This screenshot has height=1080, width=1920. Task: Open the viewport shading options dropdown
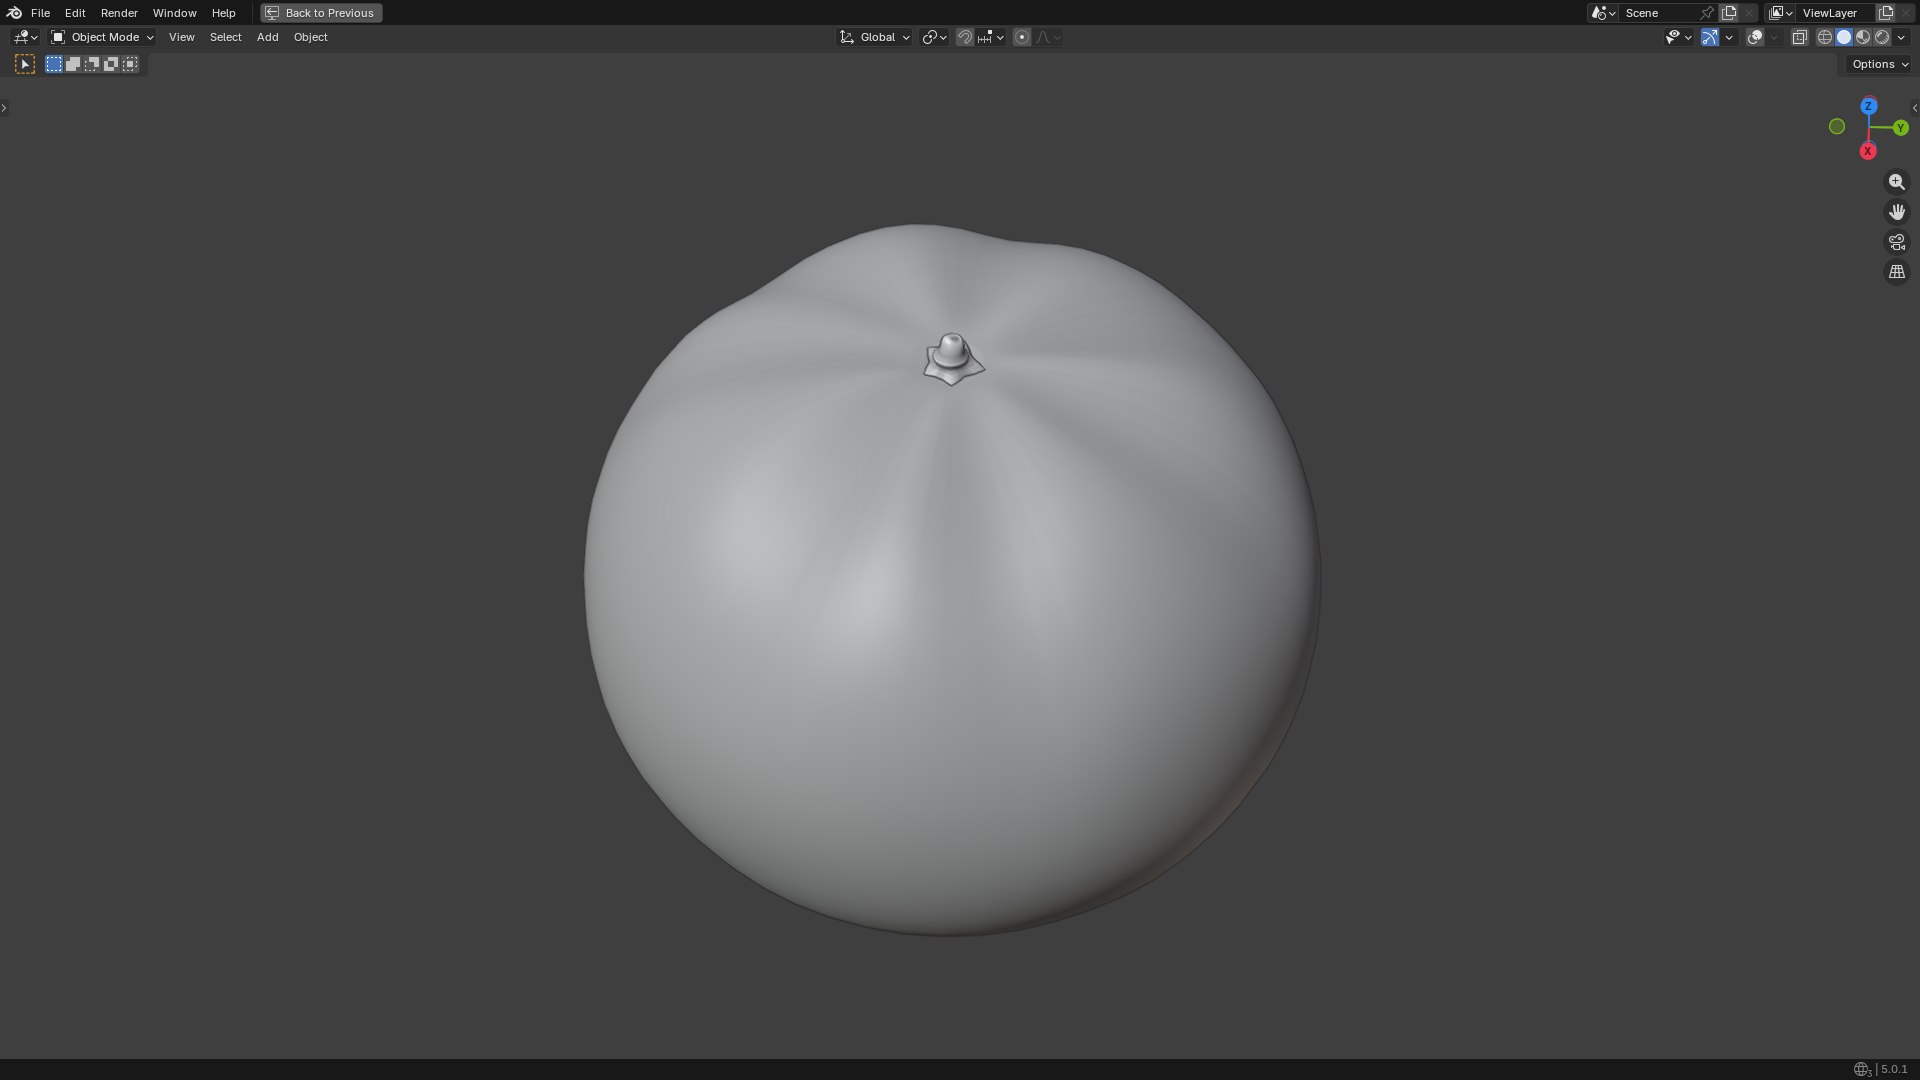1901,37
